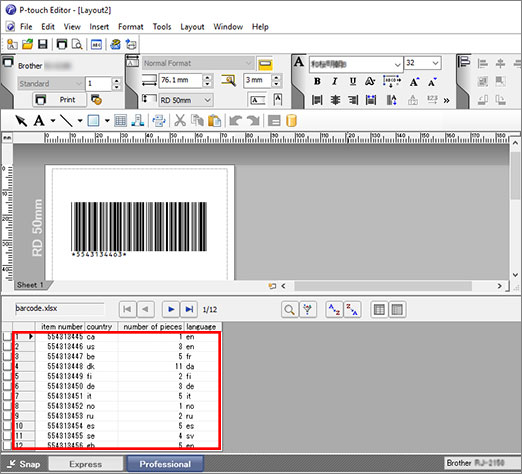This screenshot has height=474, width=522.
Task: Increase the number of copies stepper
Action: [116, 80]
